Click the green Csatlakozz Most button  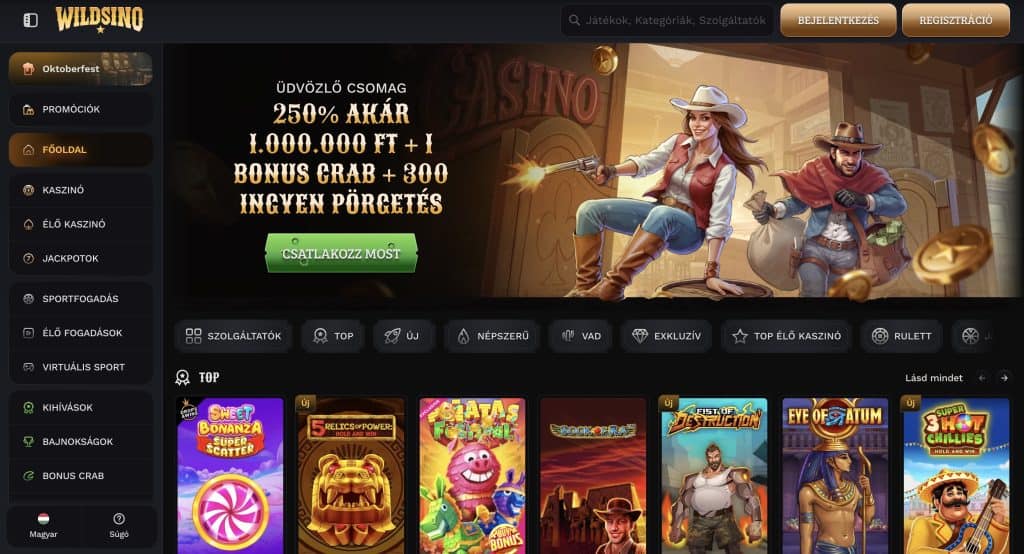pyautogui.click(x=341, y=253)
